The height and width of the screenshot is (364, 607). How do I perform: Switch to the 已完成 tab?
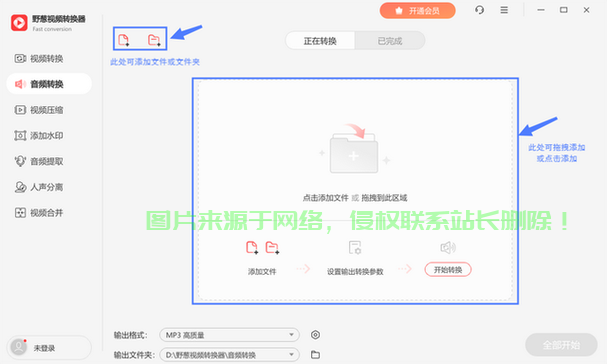click(x=390, y=41)
